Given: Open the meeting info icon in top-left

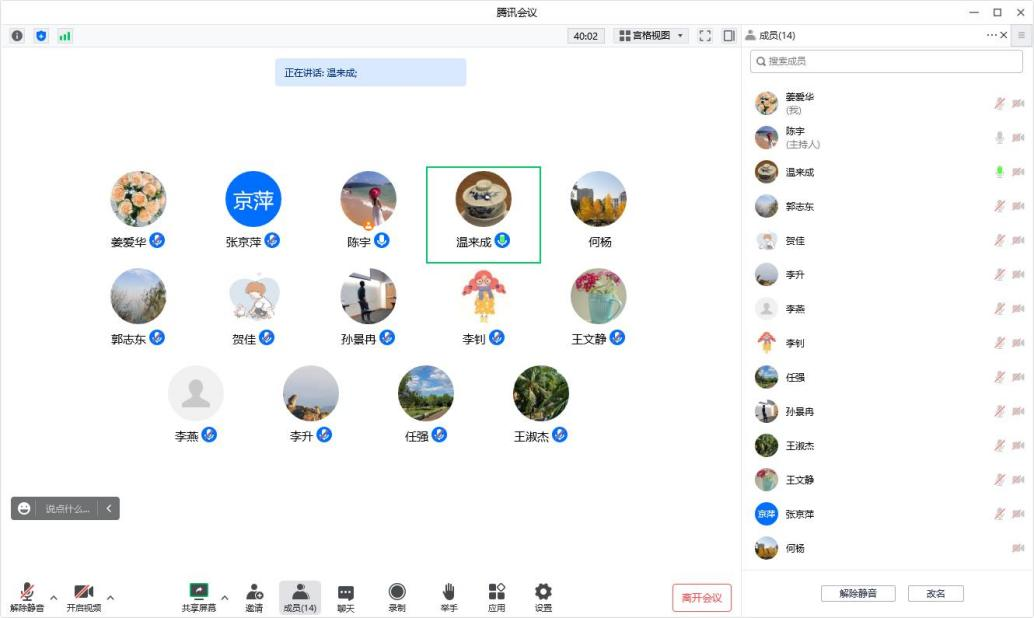Looking at the screenshot, I should click(x=17, y=36).
